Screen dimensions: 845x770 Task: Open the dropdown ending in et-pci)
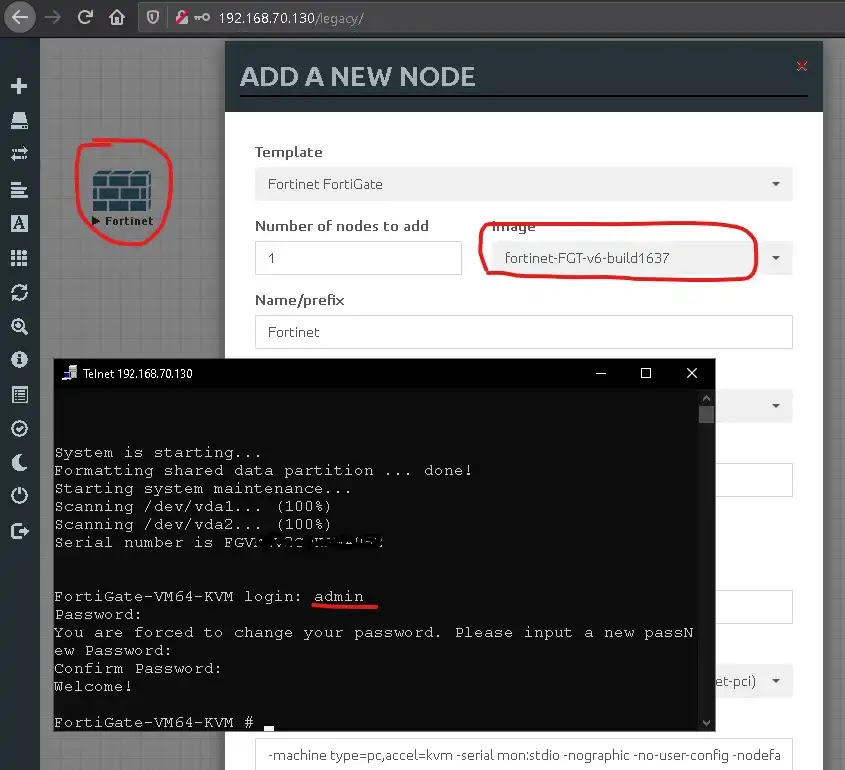754,681
